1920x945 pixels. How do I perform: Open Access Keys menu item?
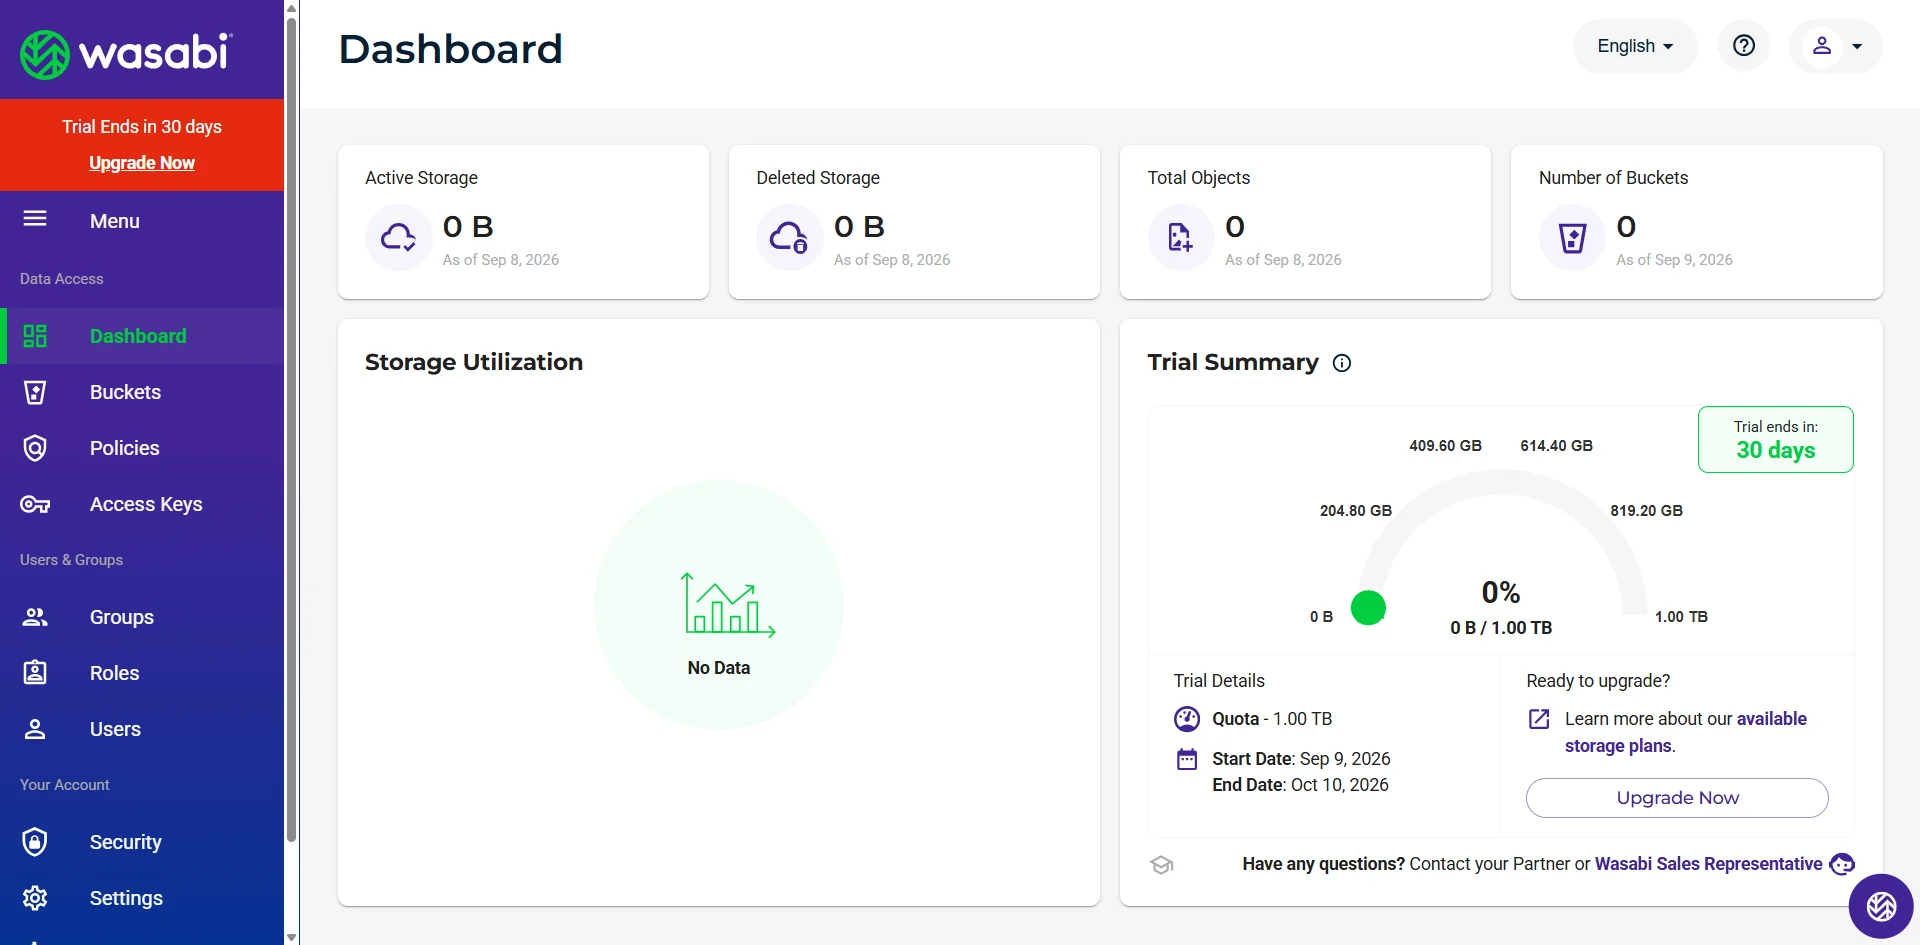pos(142,504)
